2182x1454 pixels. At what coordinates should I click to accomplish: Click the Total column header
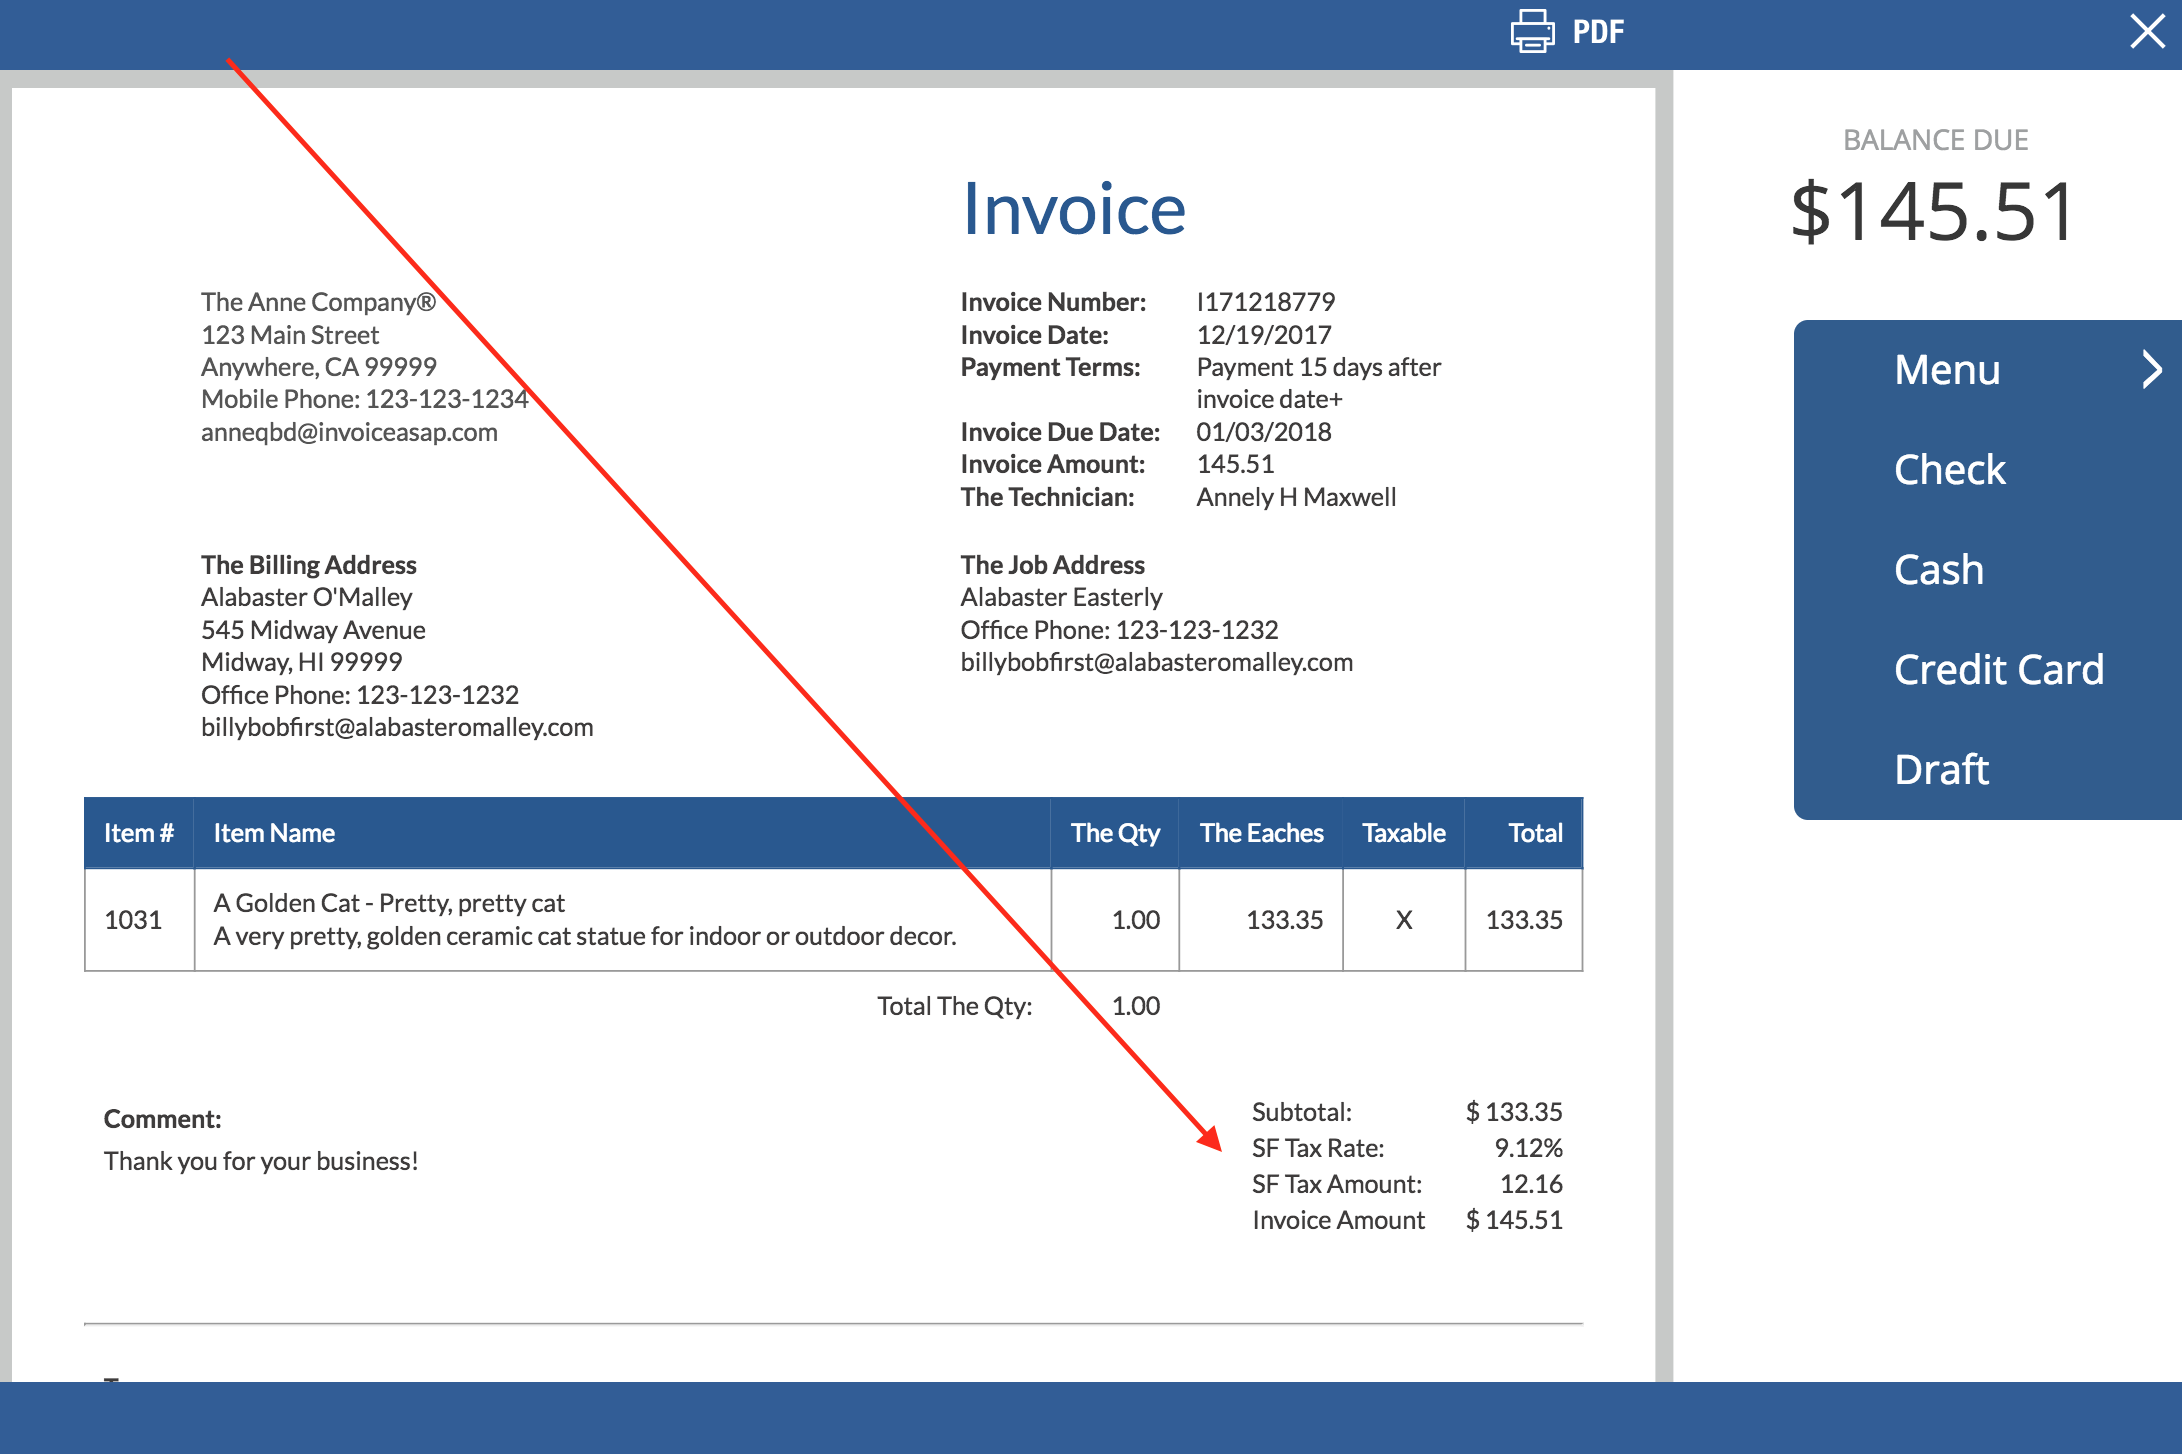(x=1535, y=833)
